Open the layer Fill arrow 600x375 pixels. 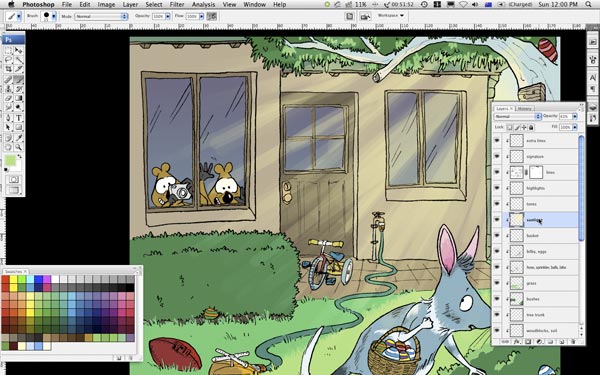(574, 127)
